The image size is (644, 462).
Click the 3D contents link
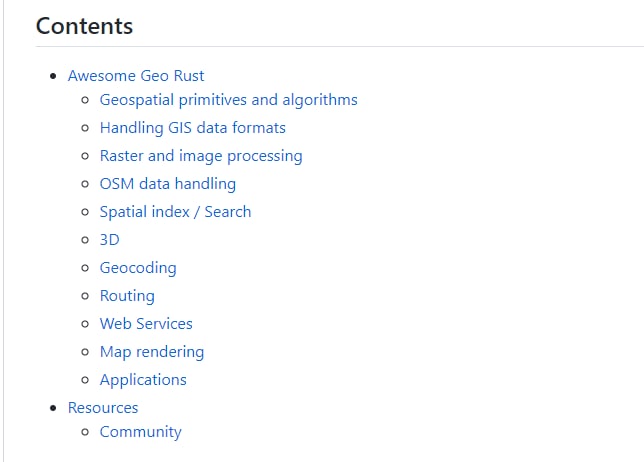click(109, 240)
